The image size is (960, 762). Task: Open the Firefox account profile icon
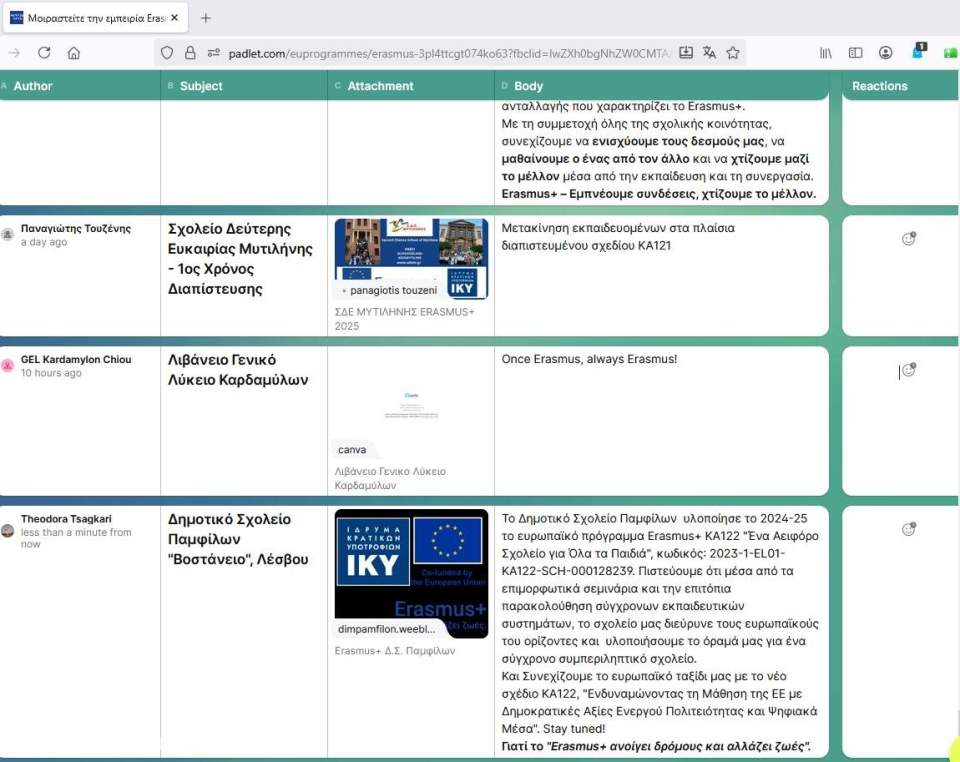(886, 53)
